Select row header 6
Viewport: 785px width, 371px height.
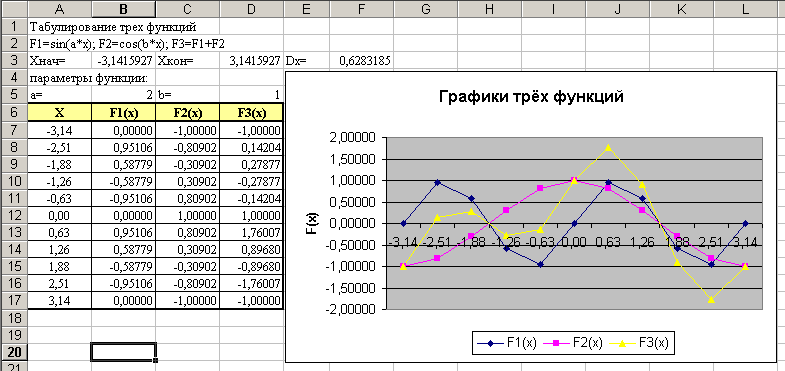point(14,112)
